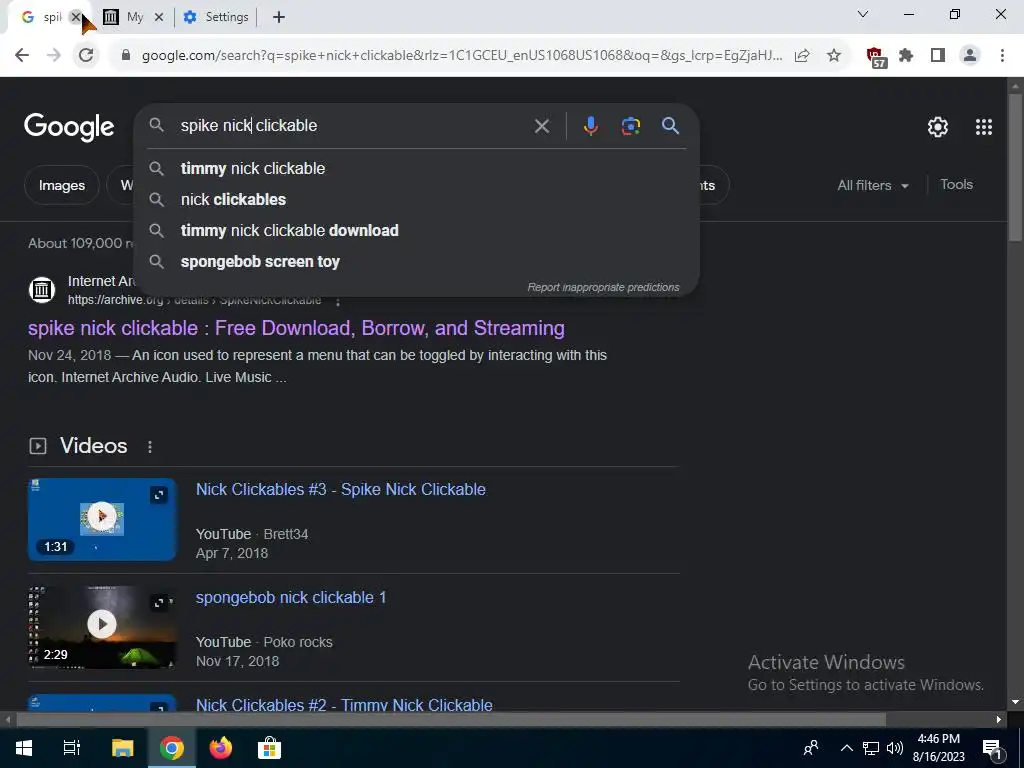This screenshot has width=1024, height=768.
Task: Clear the search box with the X
Action: click(542, 126)
